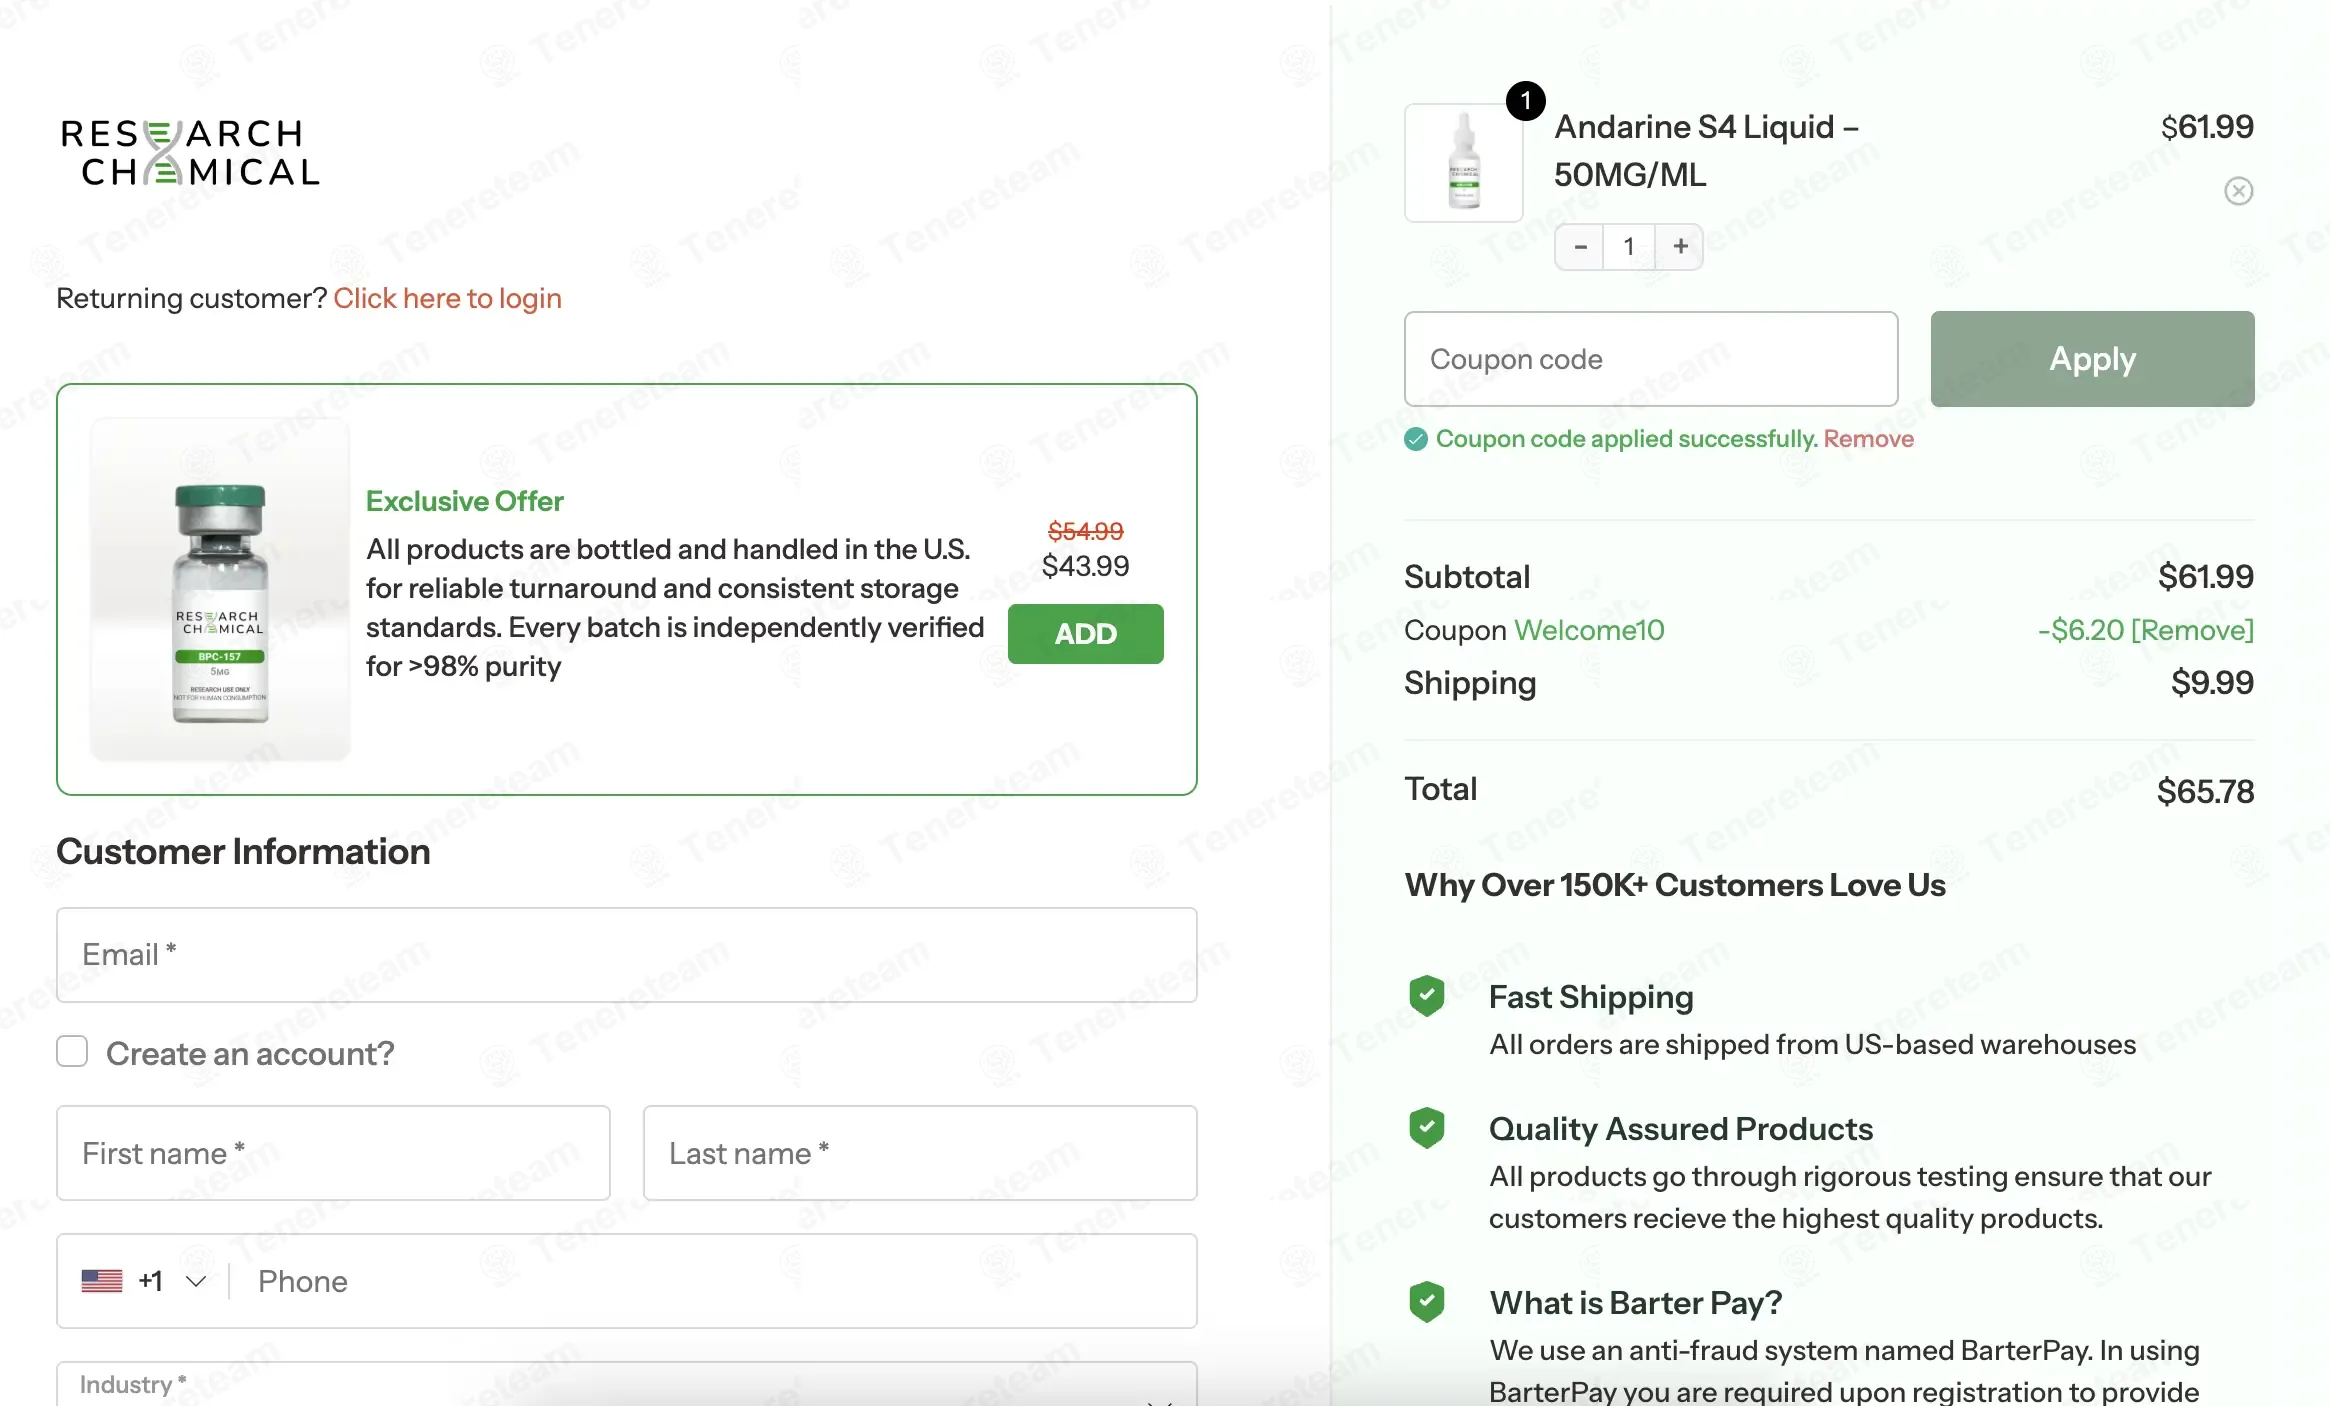The width and height of the screenshot is (2330, 1406).
Task: Click the What is Barter Pay shield icon
Action: pos(1426,1302)
